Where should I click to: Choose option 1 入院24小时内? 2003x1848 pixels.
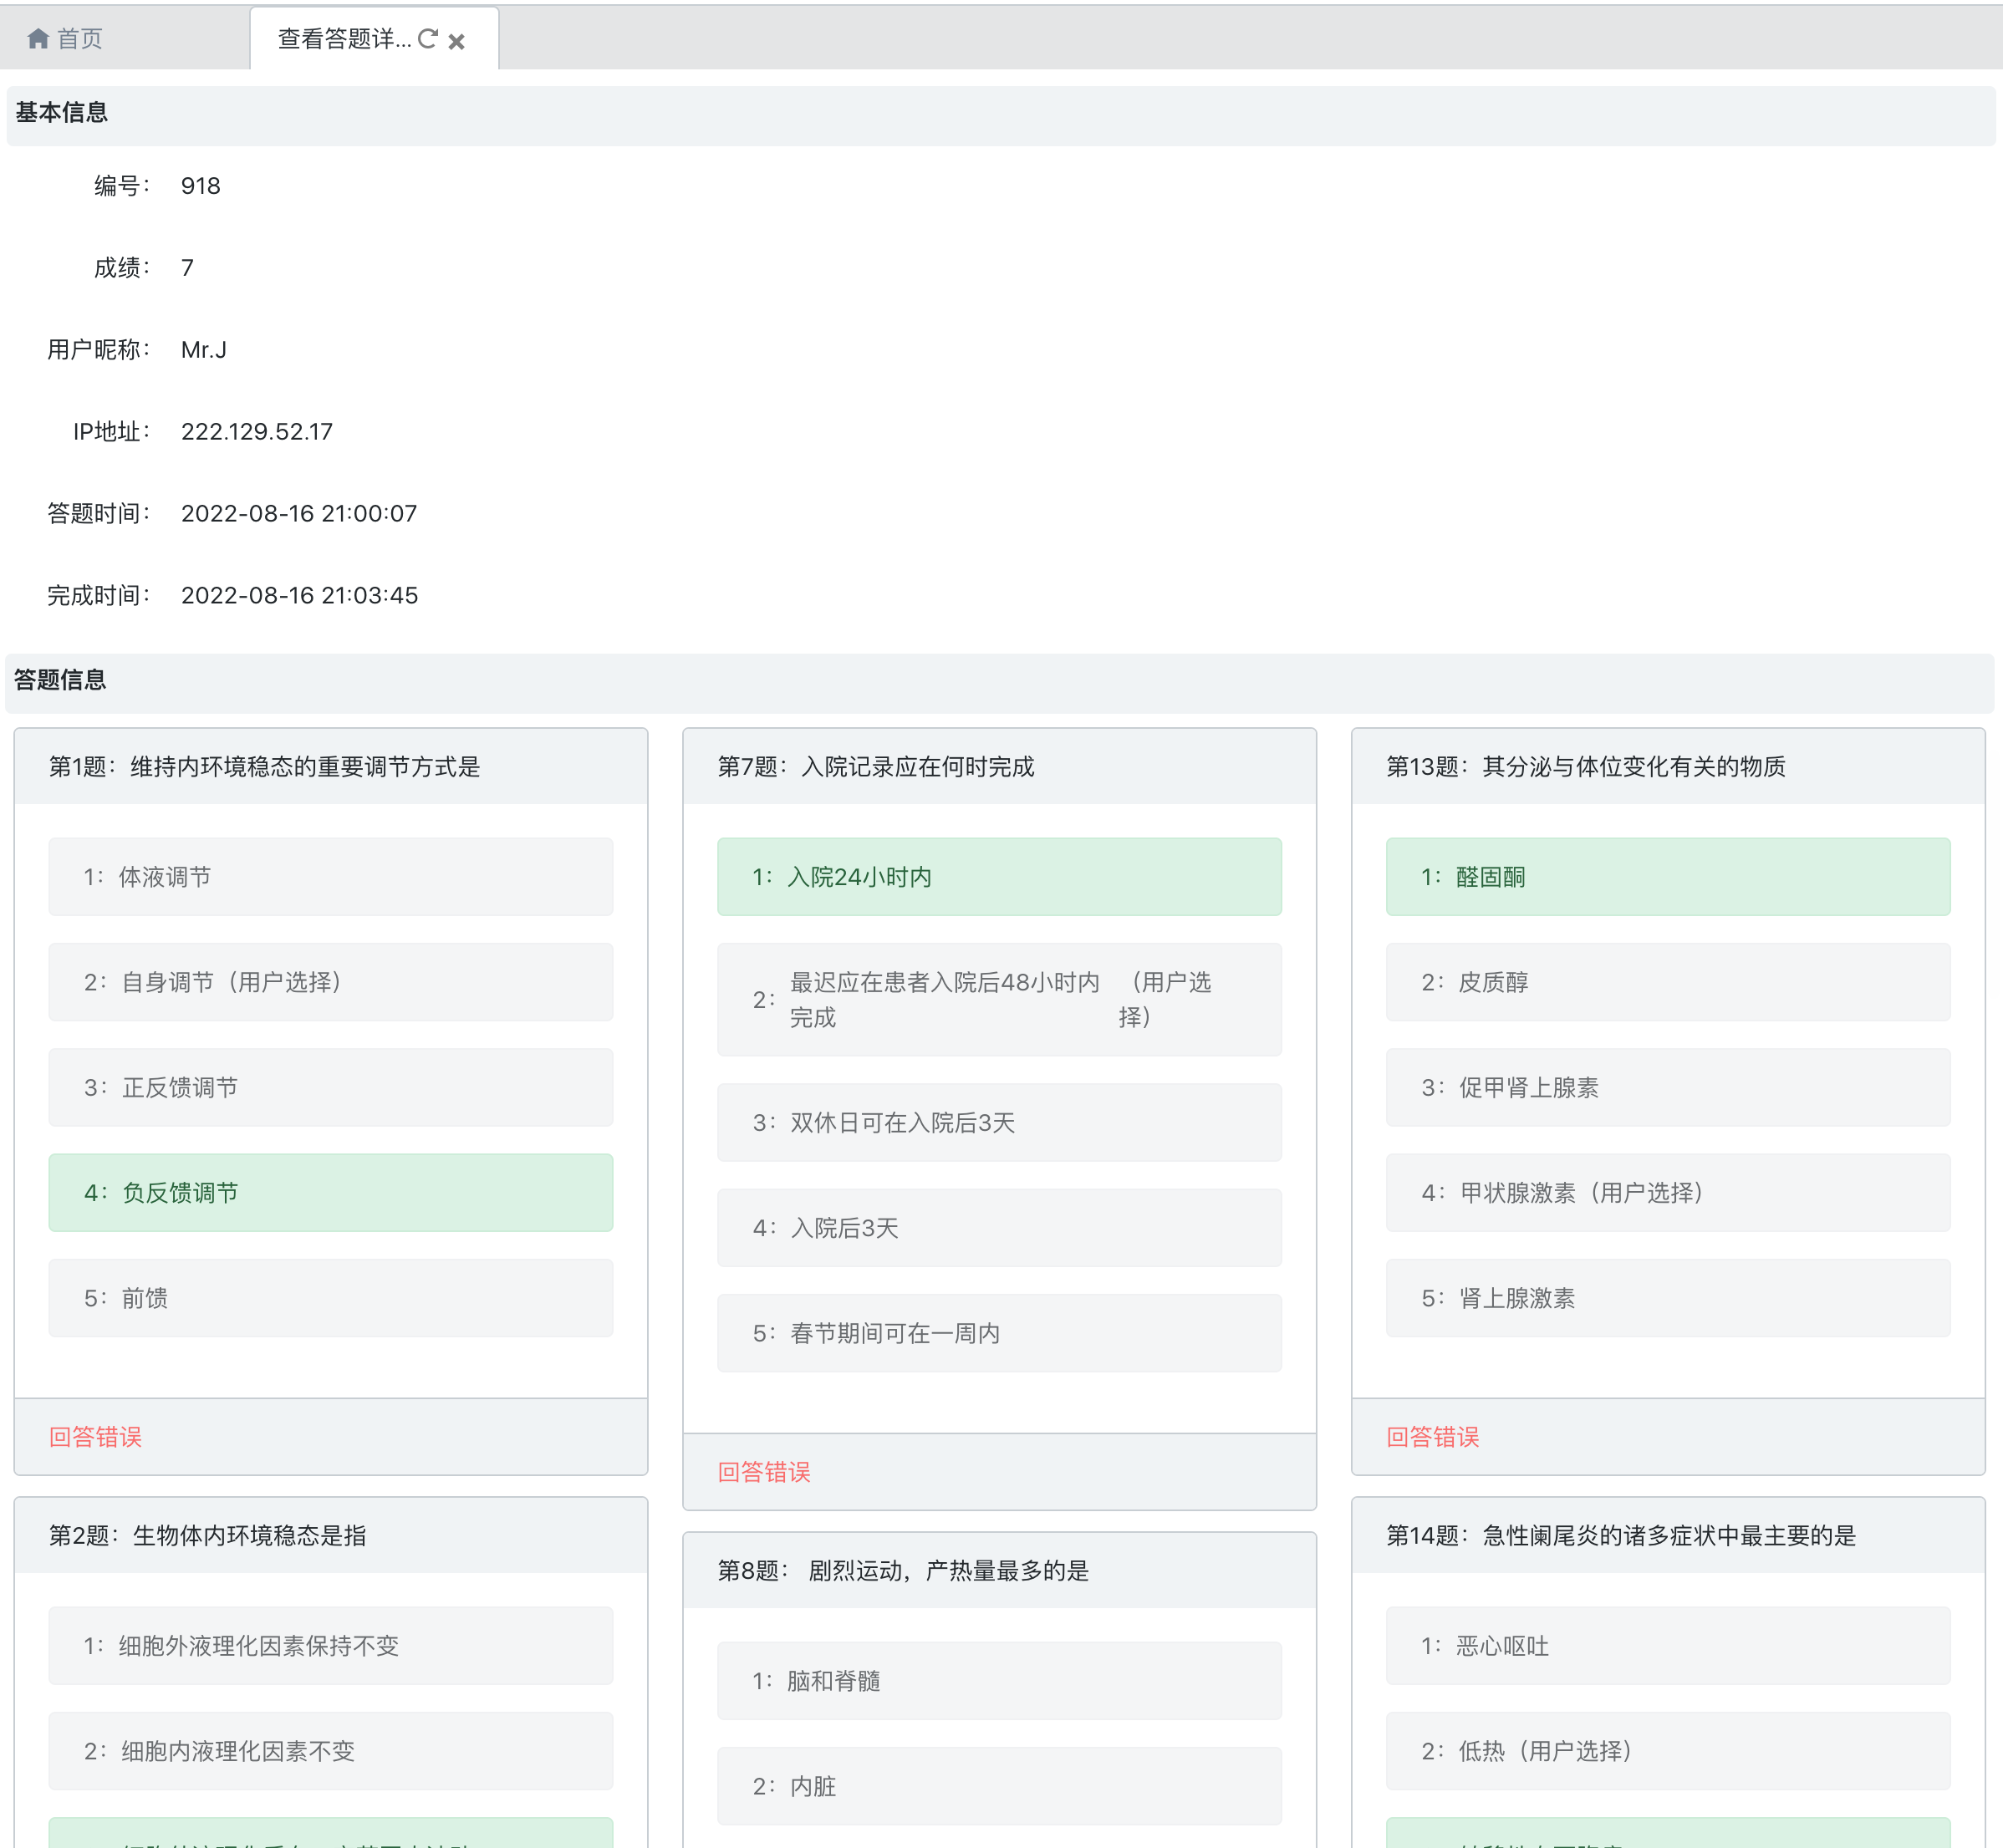[x=998, y=877]
